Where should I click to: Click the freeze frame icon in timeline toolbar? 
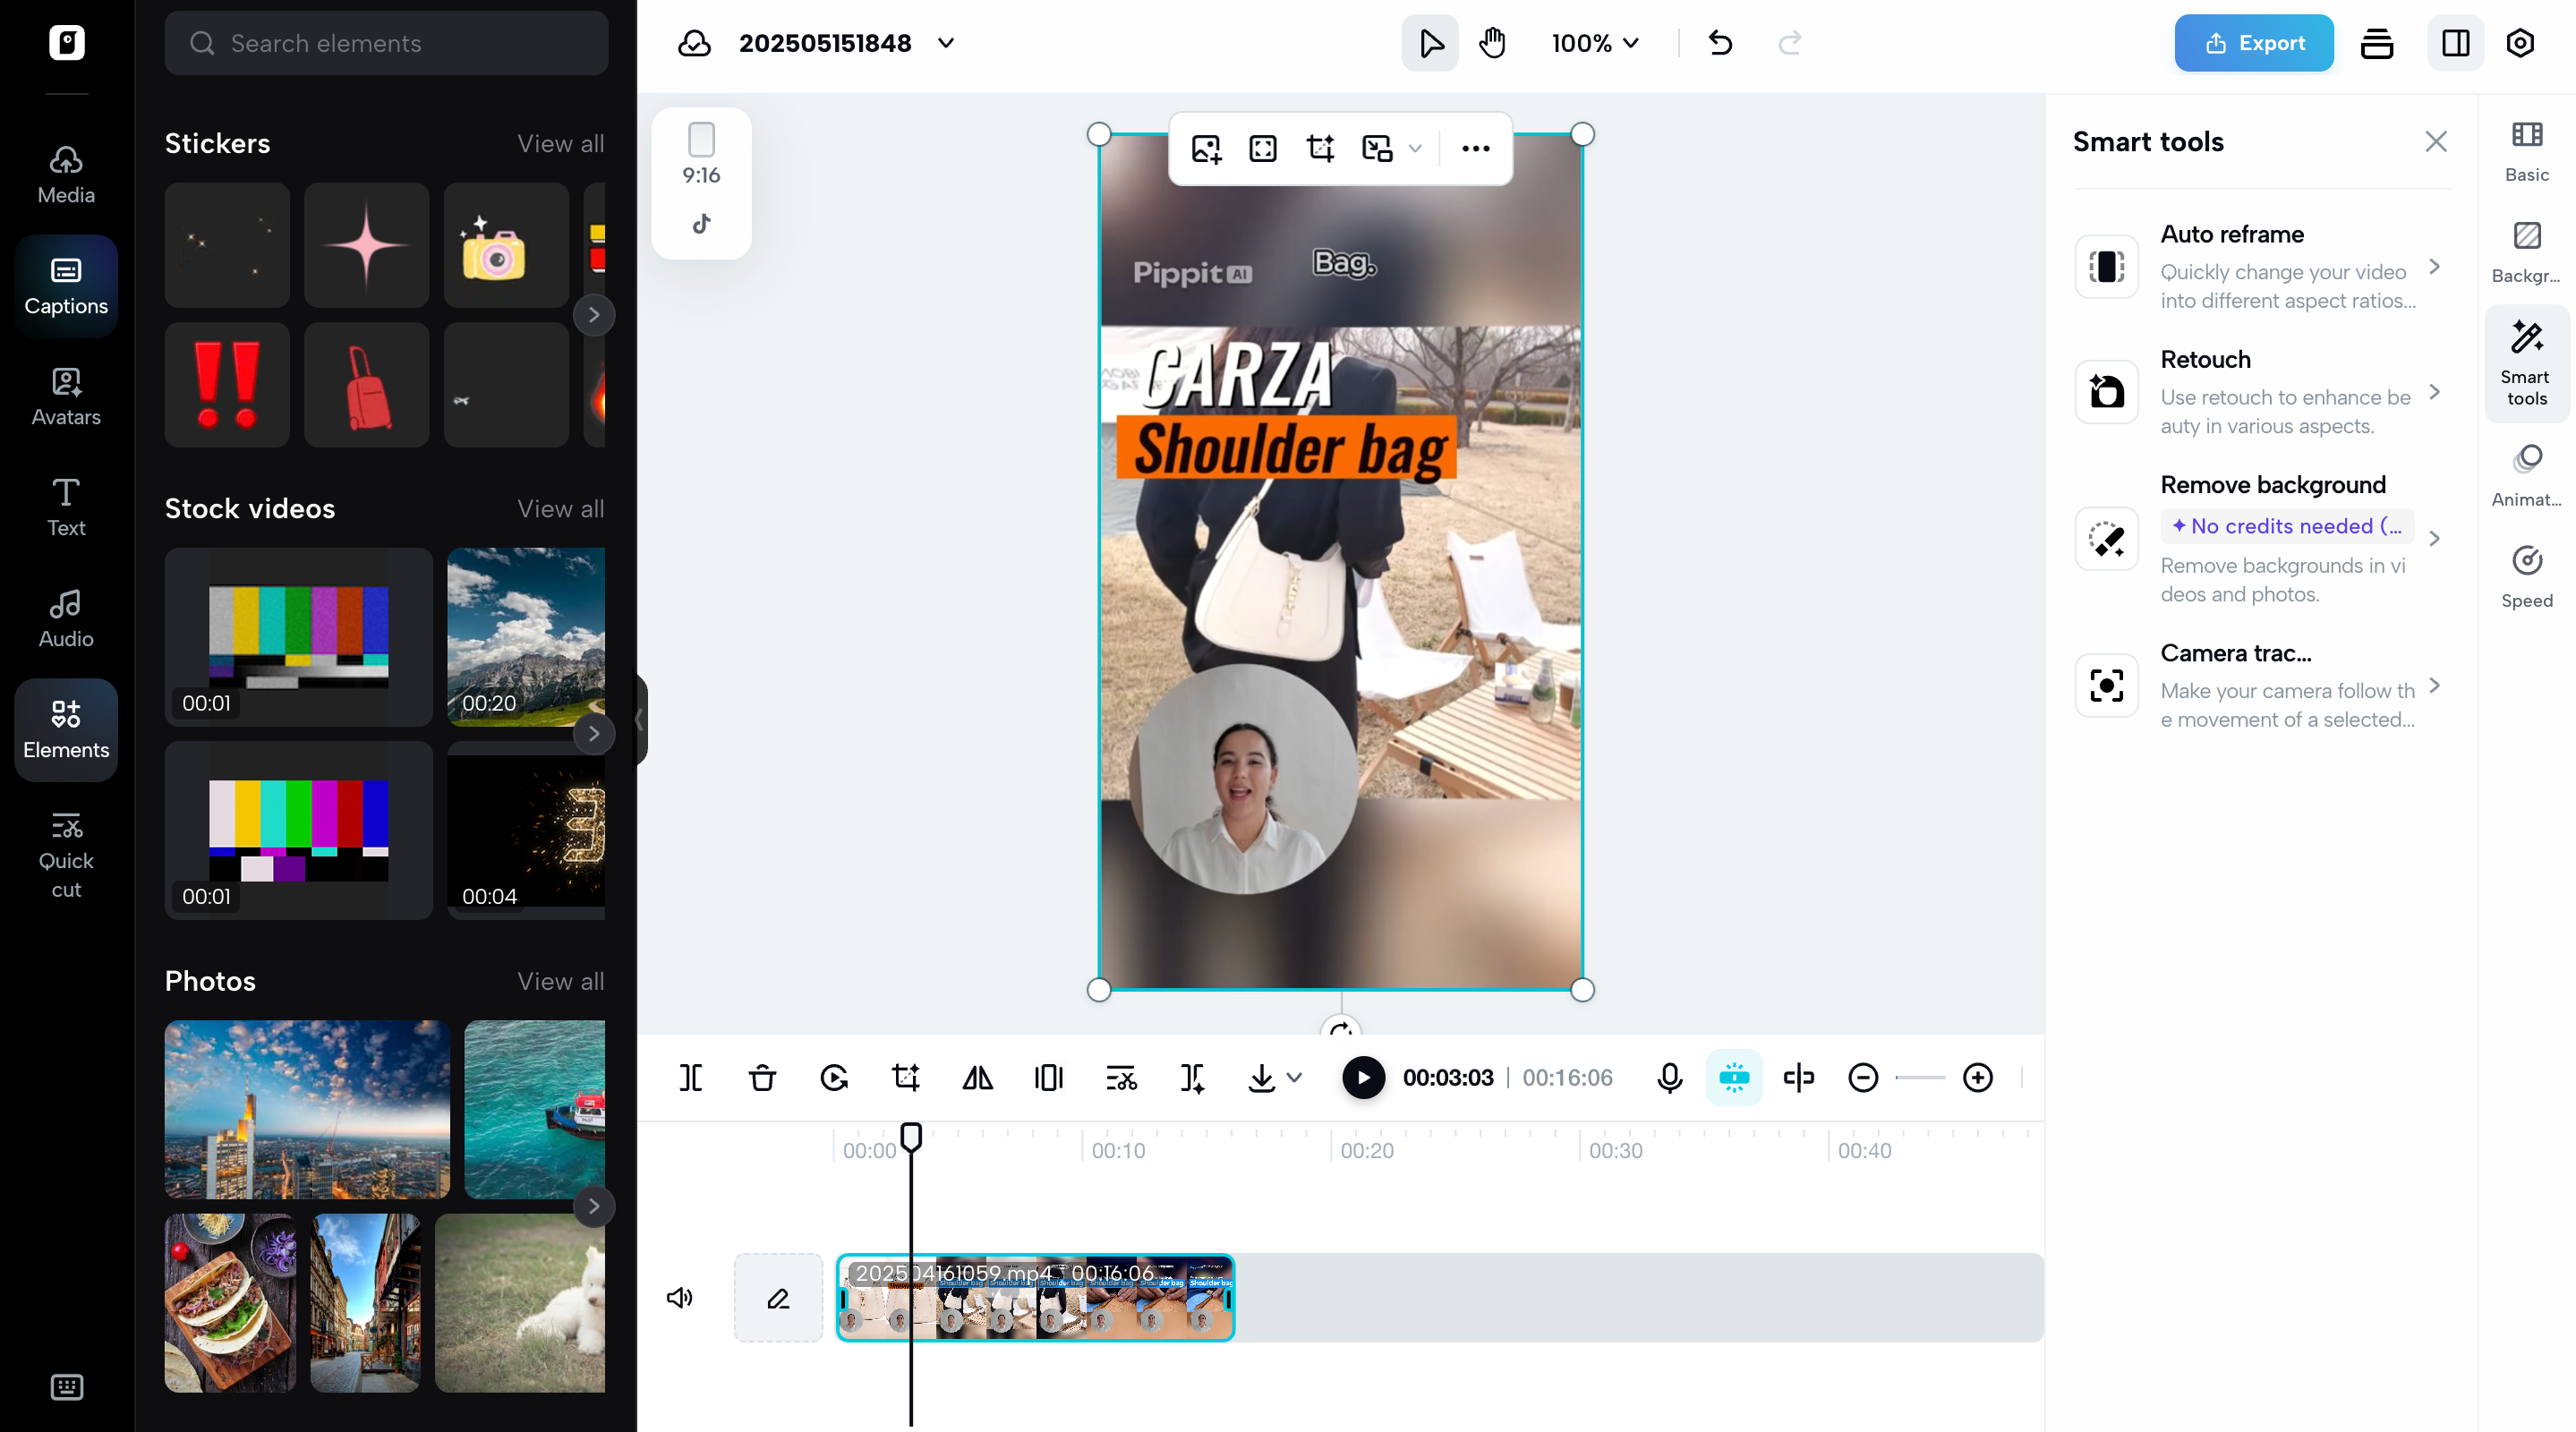point(1049,1078)
